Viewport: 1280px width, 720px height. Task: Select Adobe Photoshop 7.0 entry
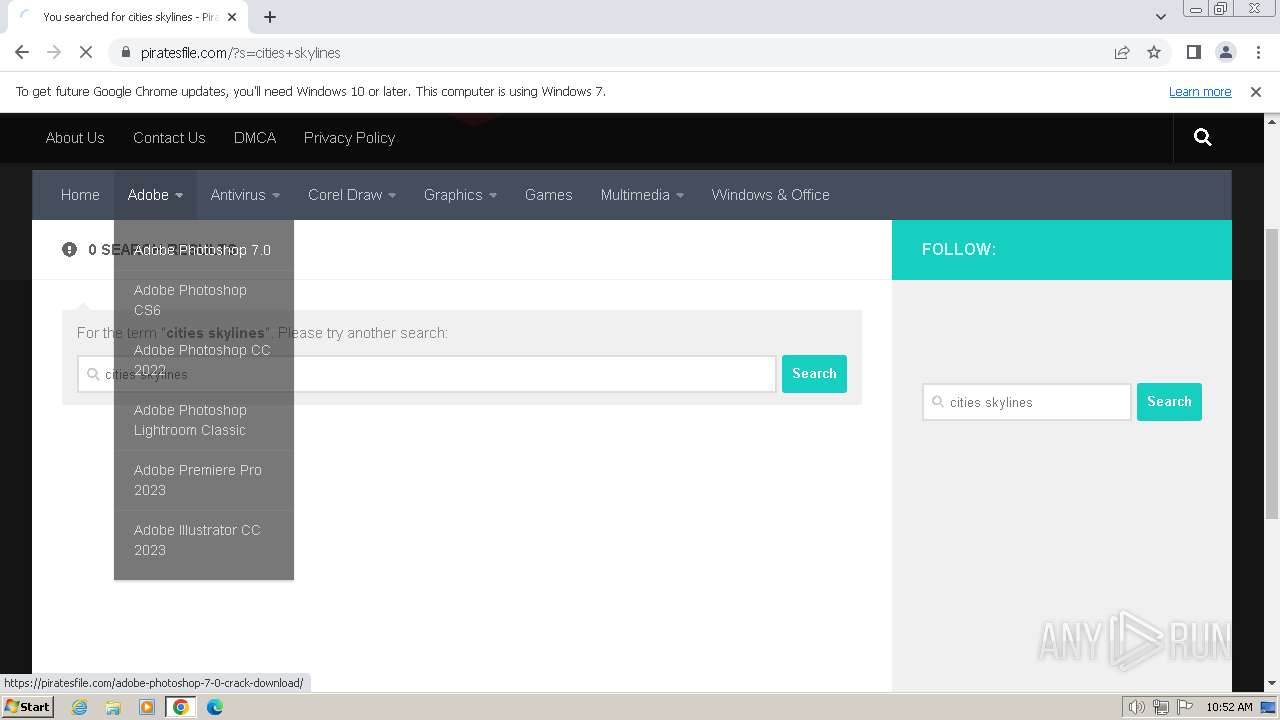click(204, 250)
